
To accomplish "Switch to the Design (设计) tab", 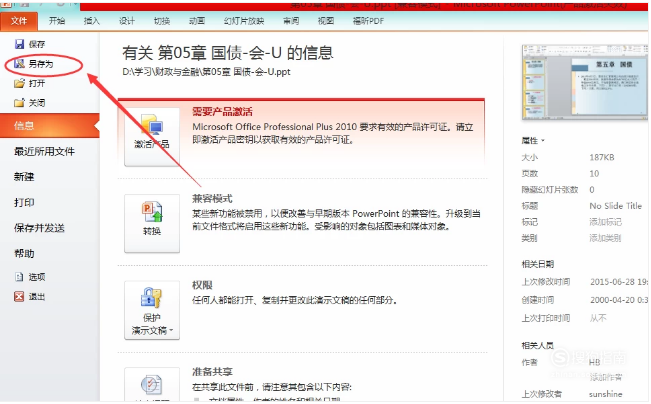I will (x=127, y=21).
